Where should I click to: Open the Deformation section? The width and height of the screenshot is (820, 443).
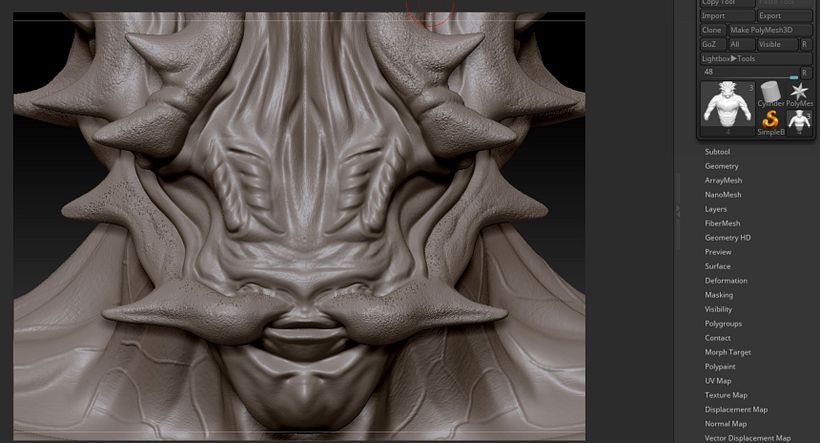coord(725,281)
